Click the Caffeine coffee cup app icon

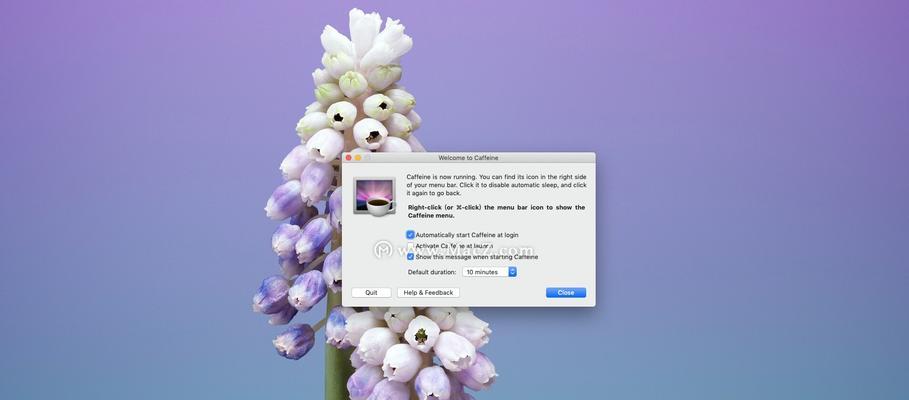[x=374, y=197]
